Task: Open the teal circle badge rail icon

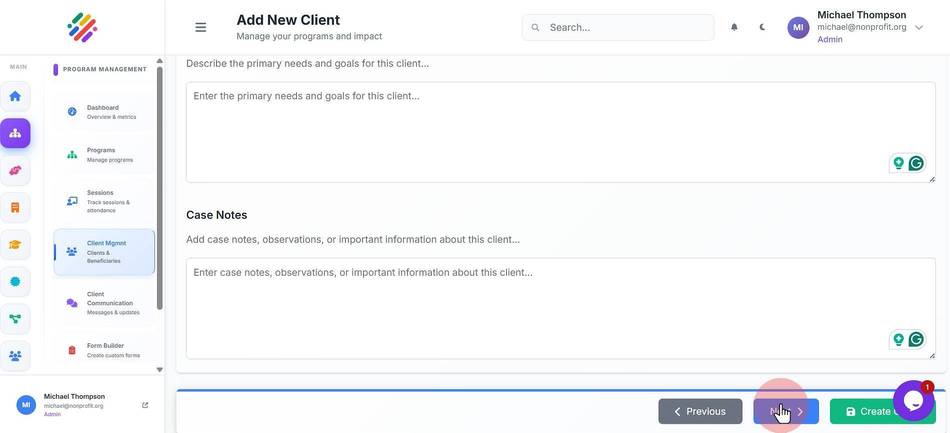Action: [x=15, y=282]
